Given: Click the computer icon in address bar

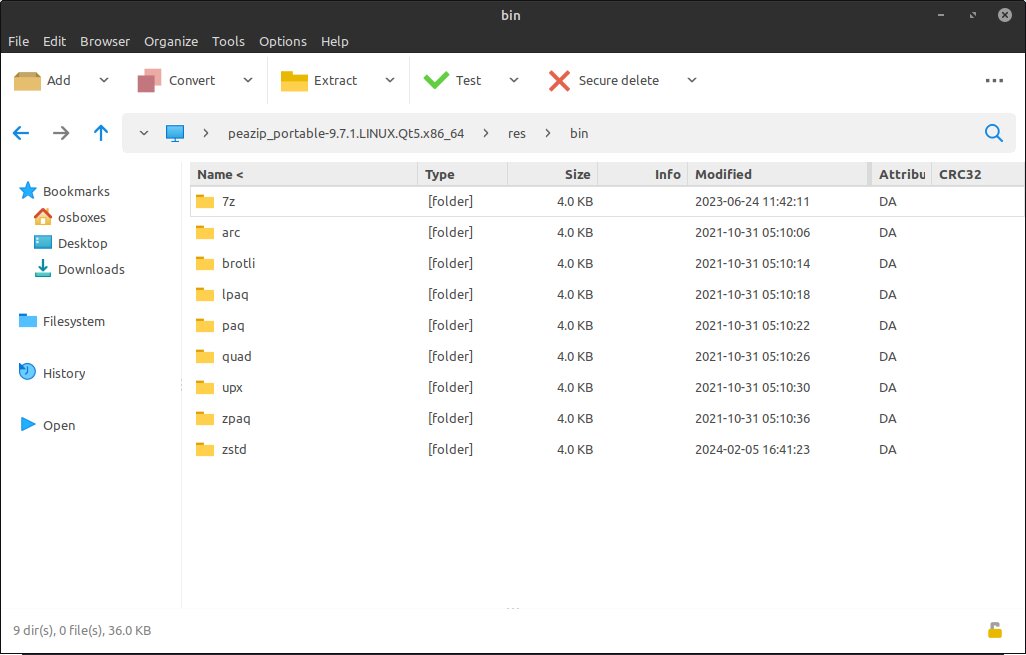Looking at the screenshot, I should tap(175, 133).
